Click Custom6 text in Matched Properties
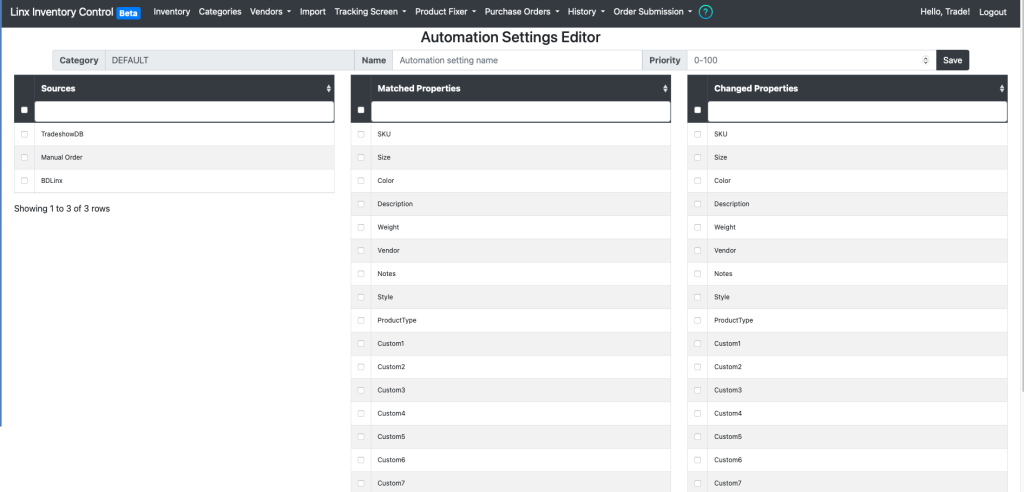This screenshot has height=492, width=1024. pyautogui.click(x=391, y=460)
